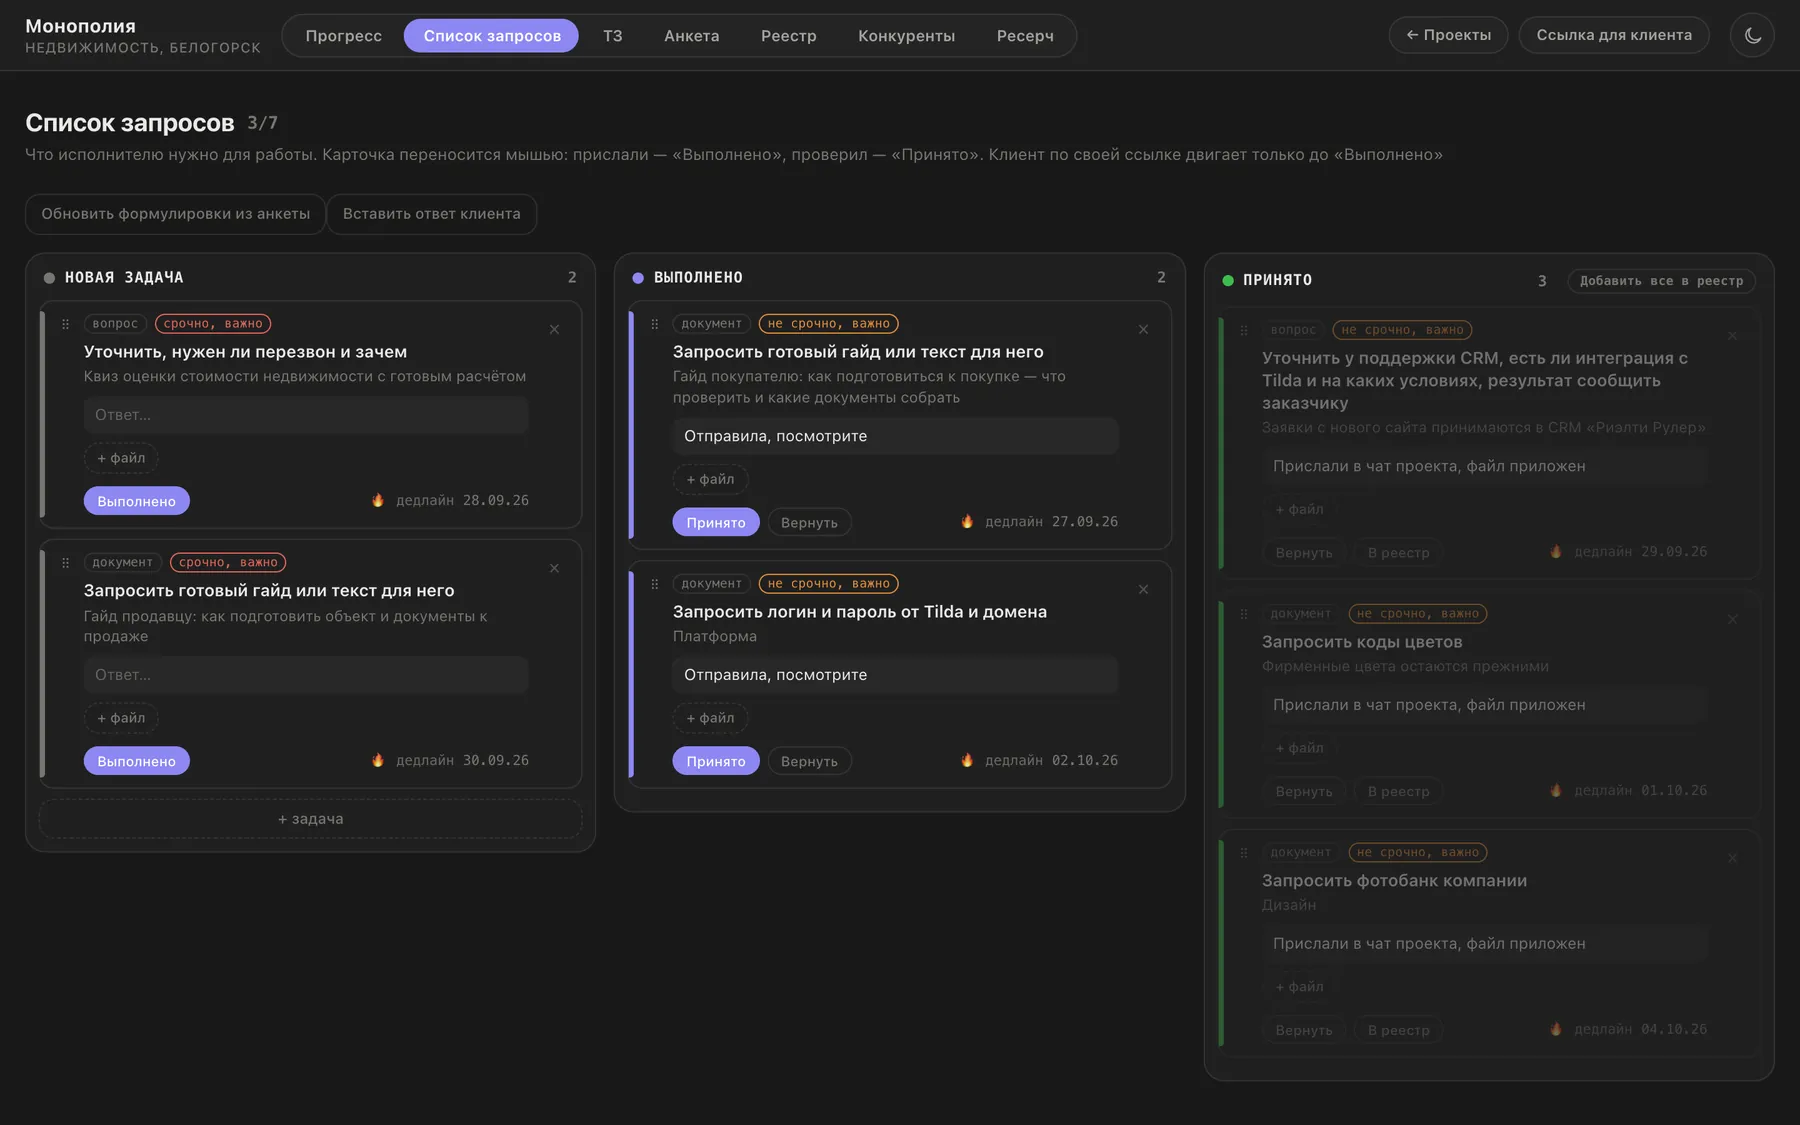Screen dimensions: 1800x1125
Task: Grab drag handle of Tilda login card
Action: (654, 584)
